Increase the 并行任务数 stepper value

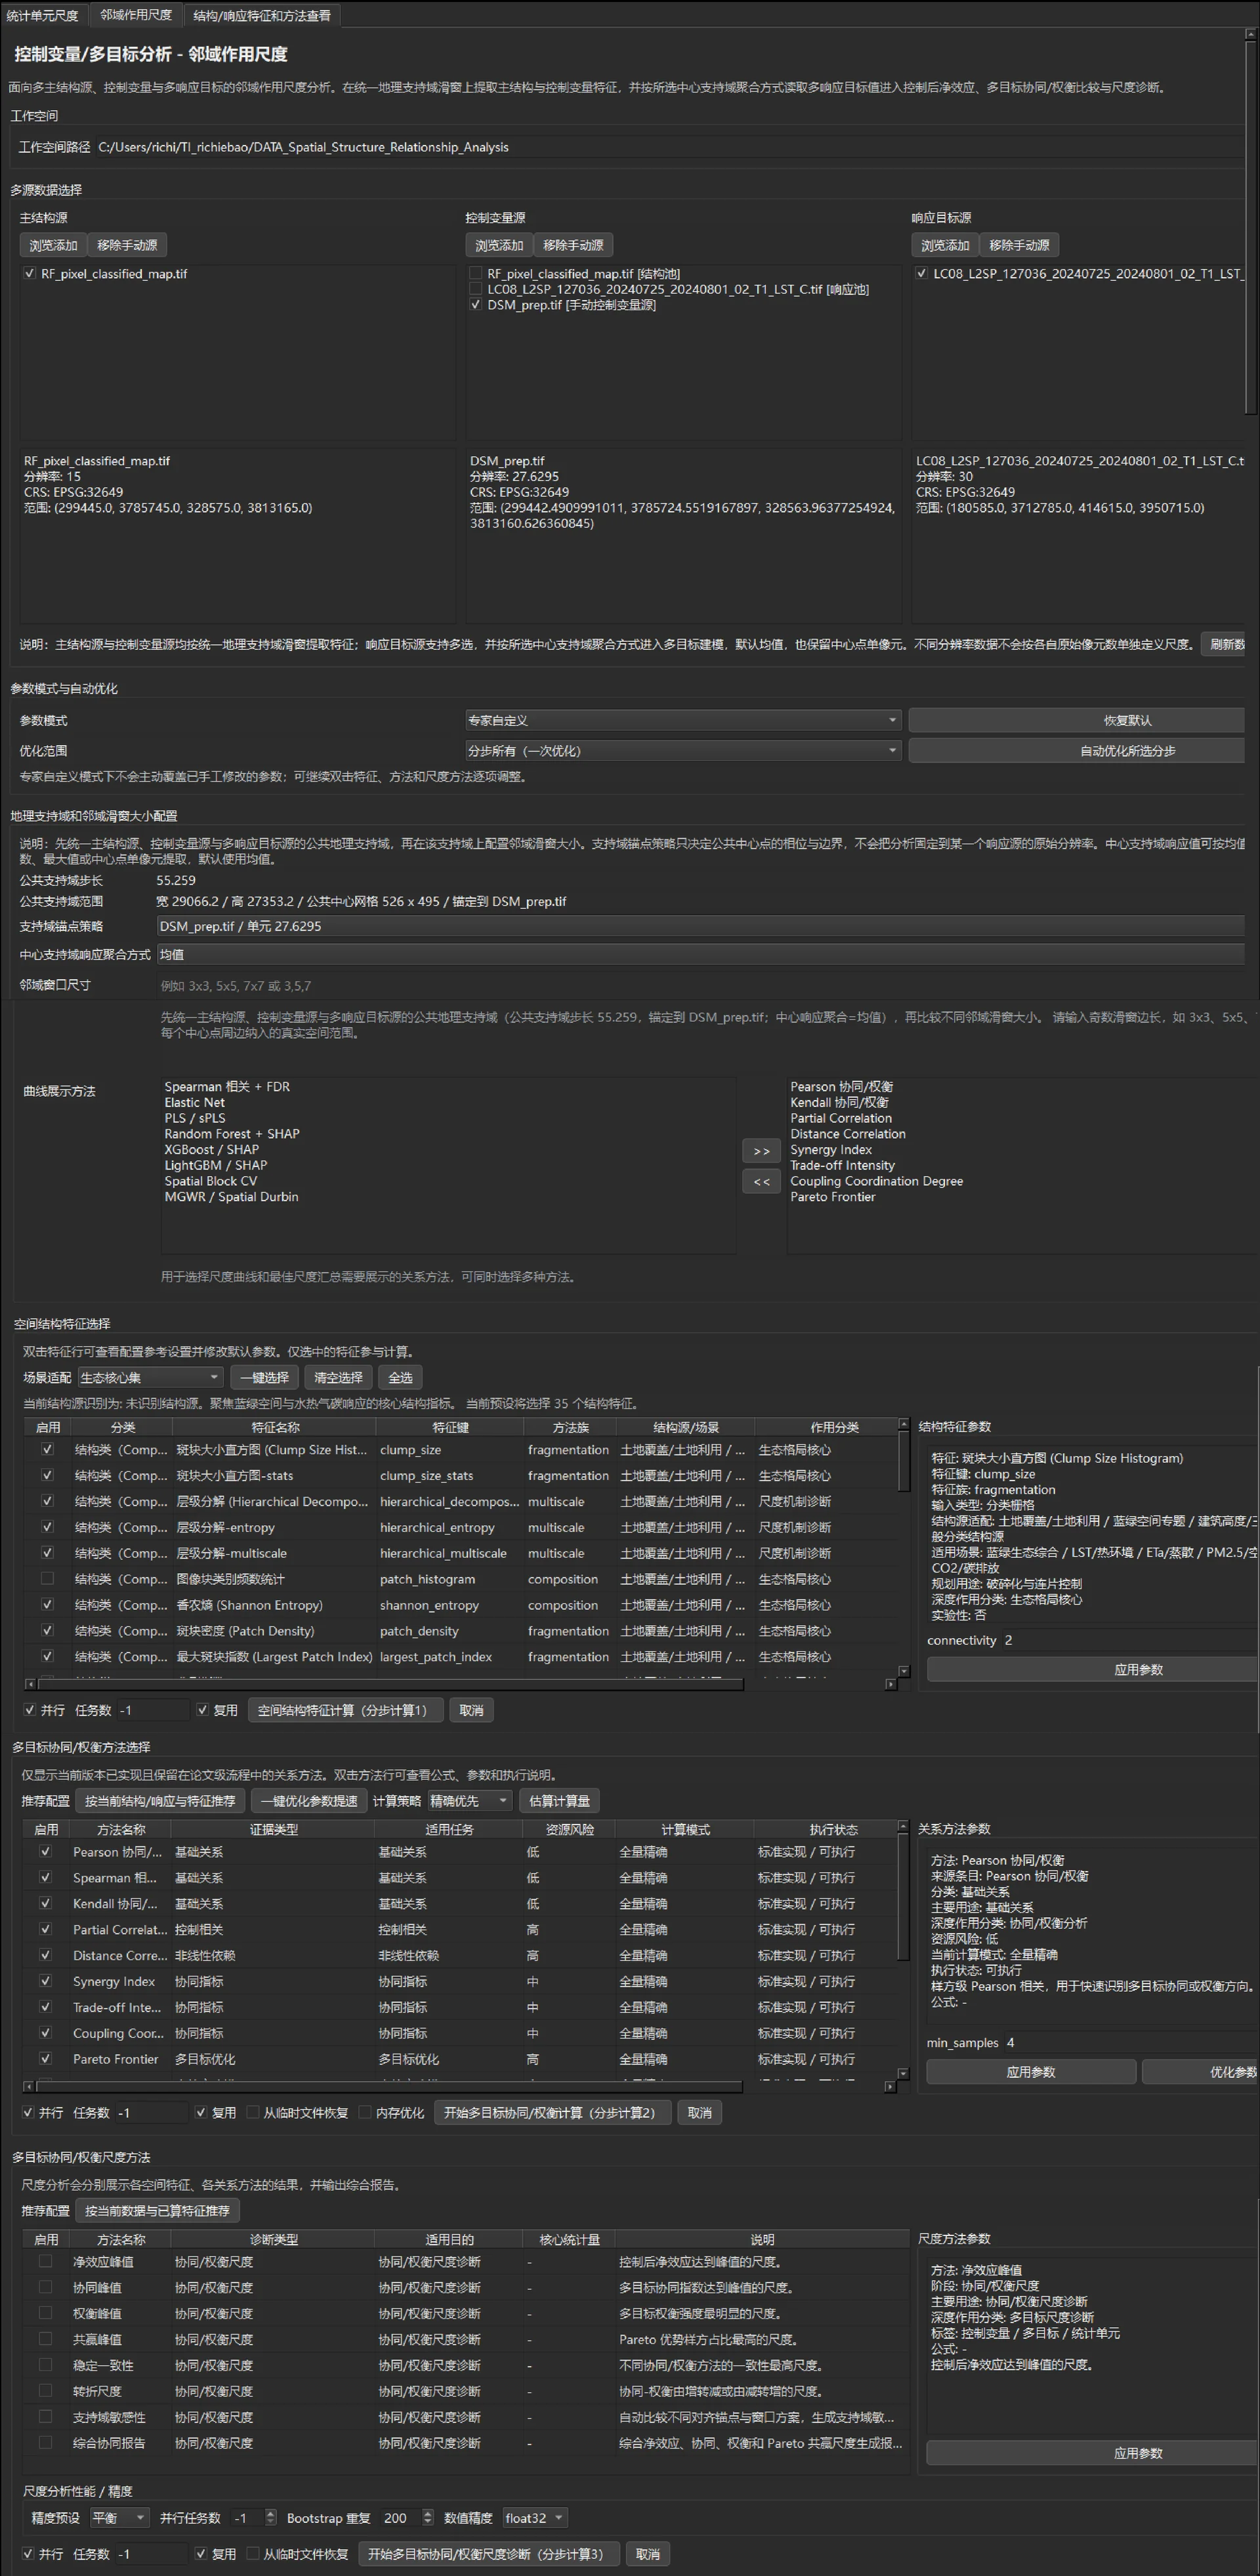click(270, 2513)
